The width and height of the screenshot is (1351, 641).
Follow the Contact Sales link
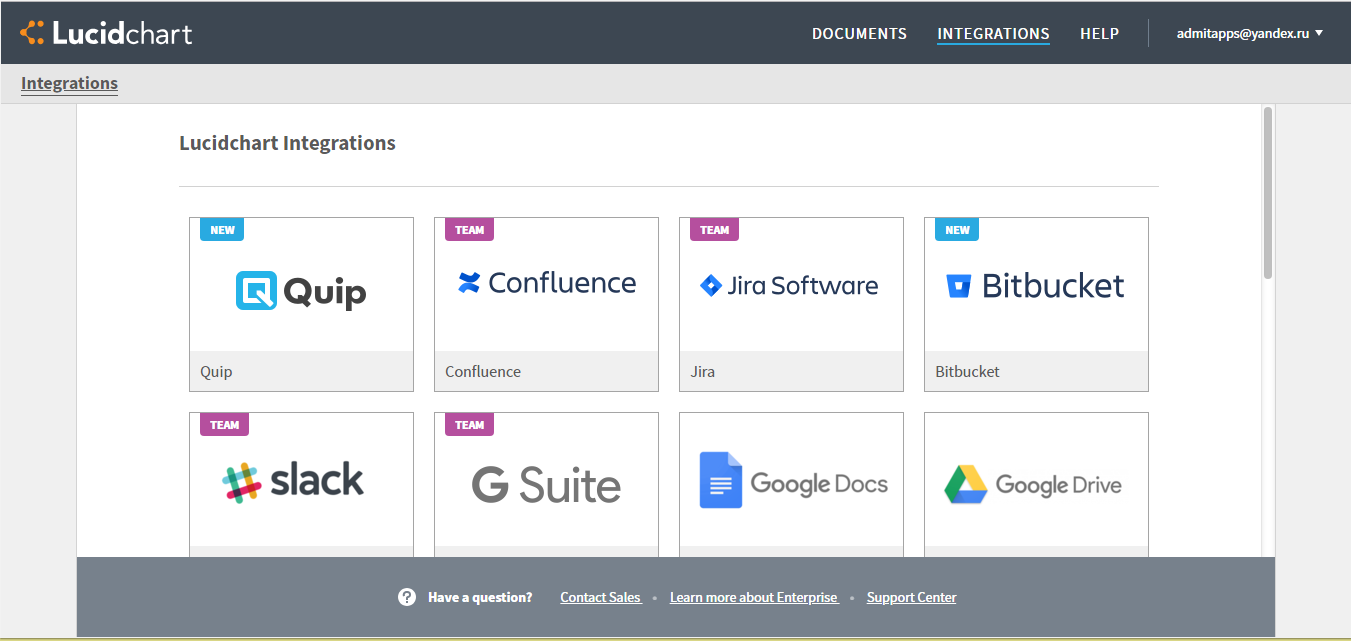[600, 597]
